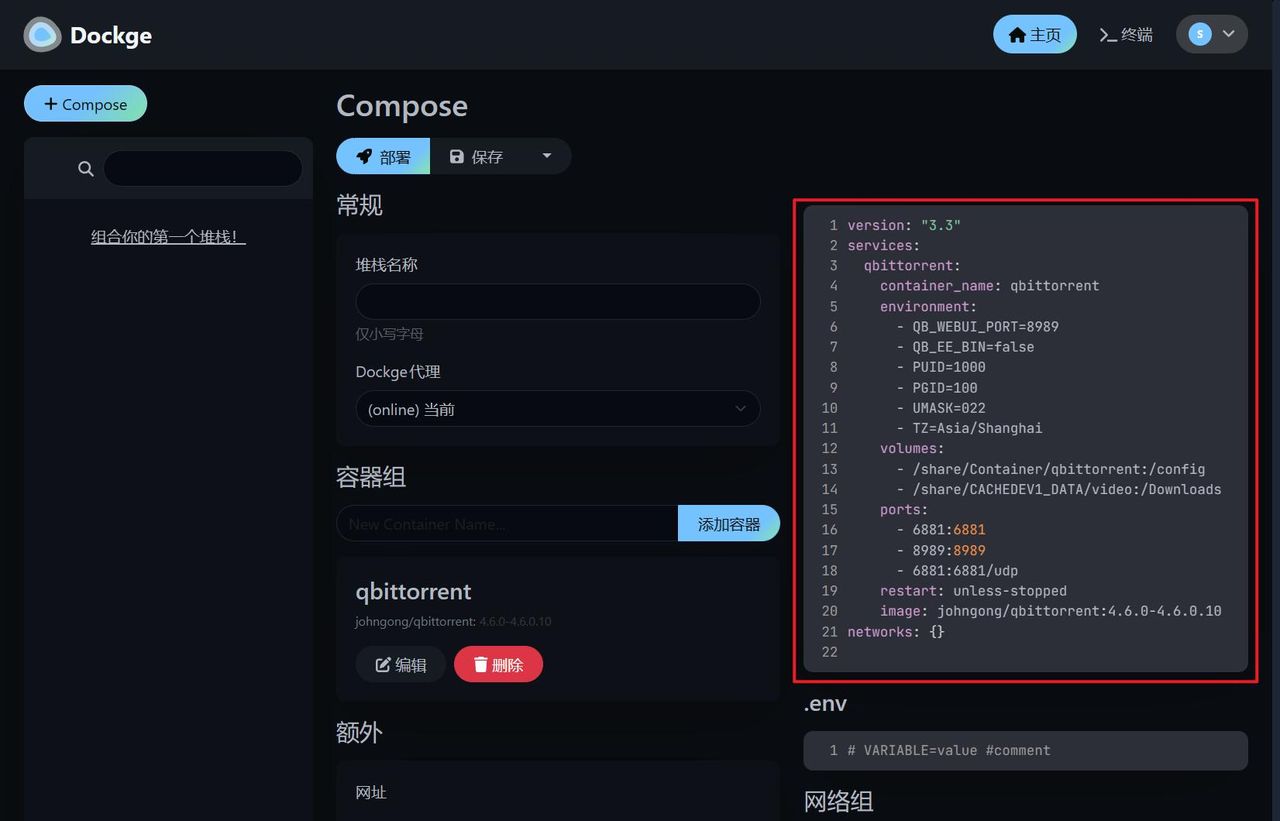
Task: Click the pencil edit icon
Action: [x=383, y=664]
